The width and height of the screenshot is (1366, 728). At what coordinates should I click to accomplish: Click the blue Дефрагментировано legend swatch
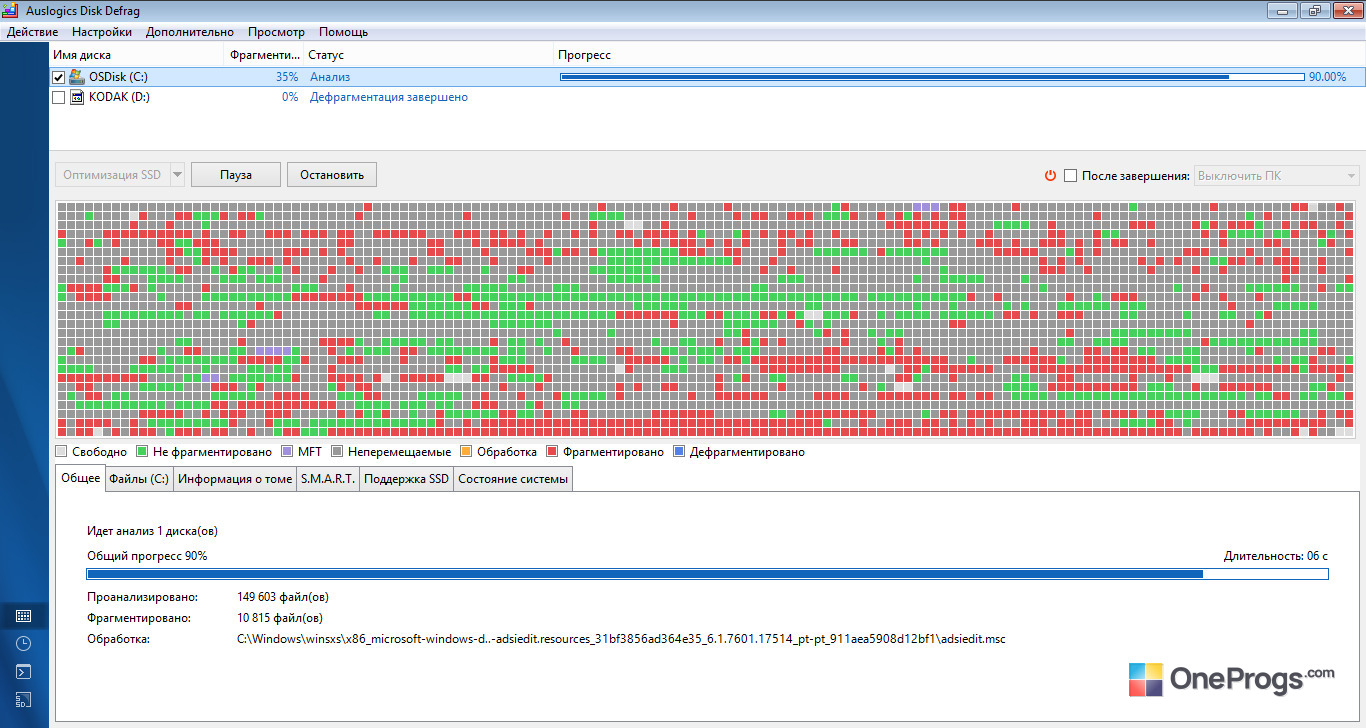680,452
